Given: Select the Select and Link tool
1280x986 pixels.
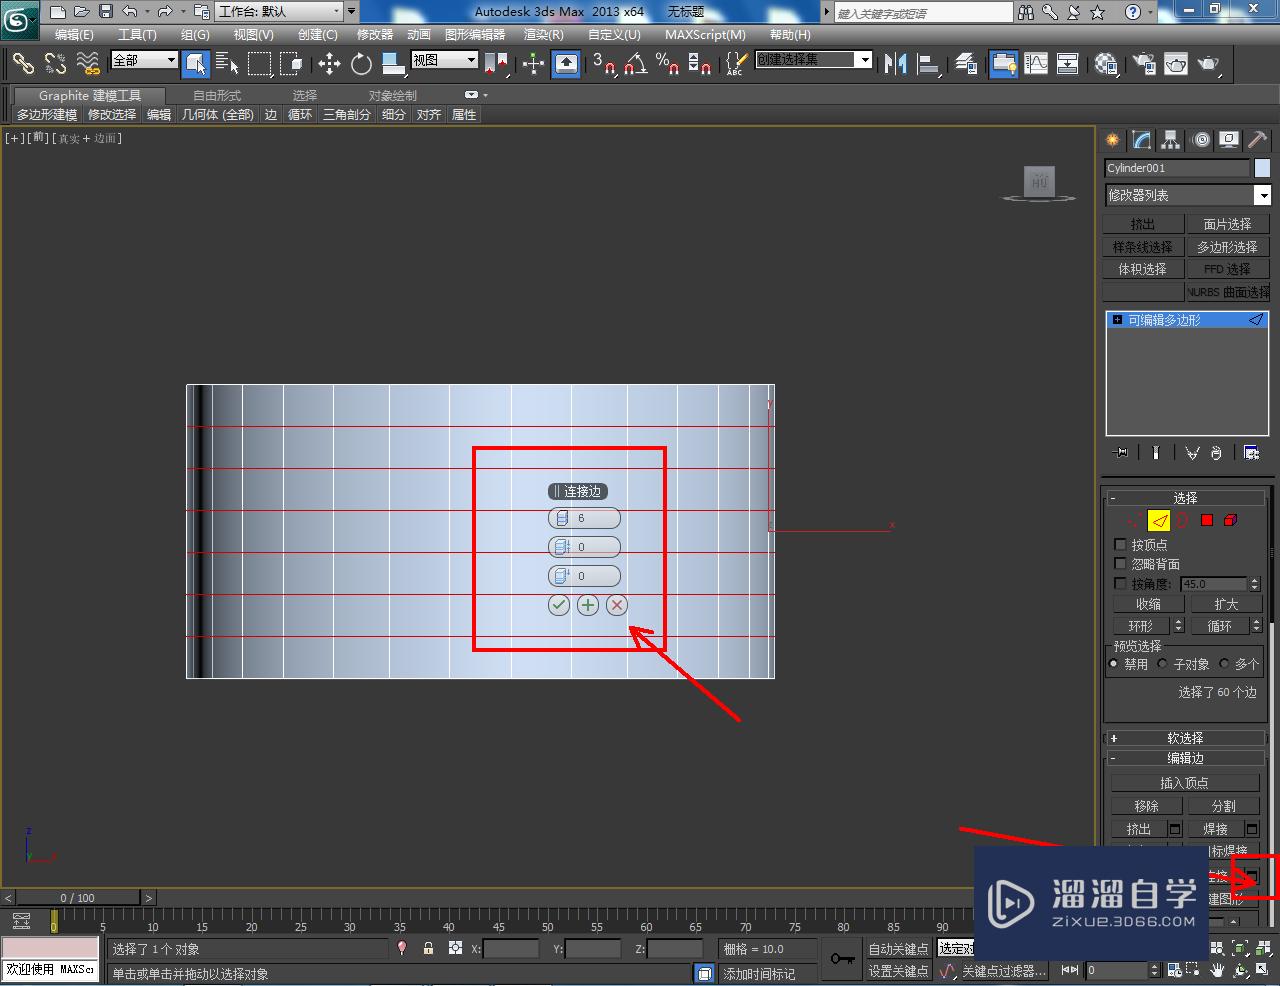Looking at the screenshot, I should coord(22,64).
